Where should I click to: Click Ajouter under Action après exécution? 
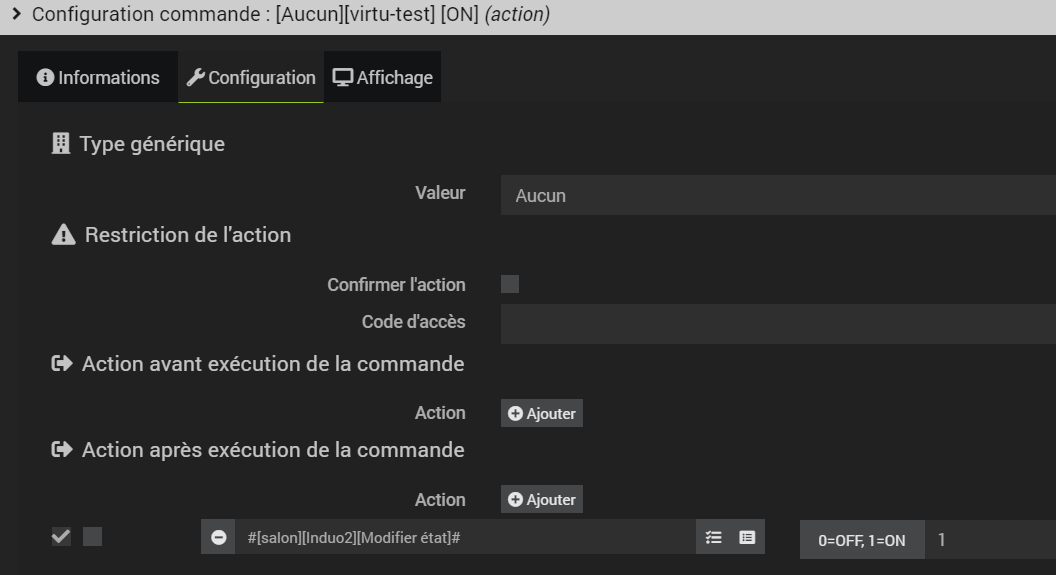point(541,499)
